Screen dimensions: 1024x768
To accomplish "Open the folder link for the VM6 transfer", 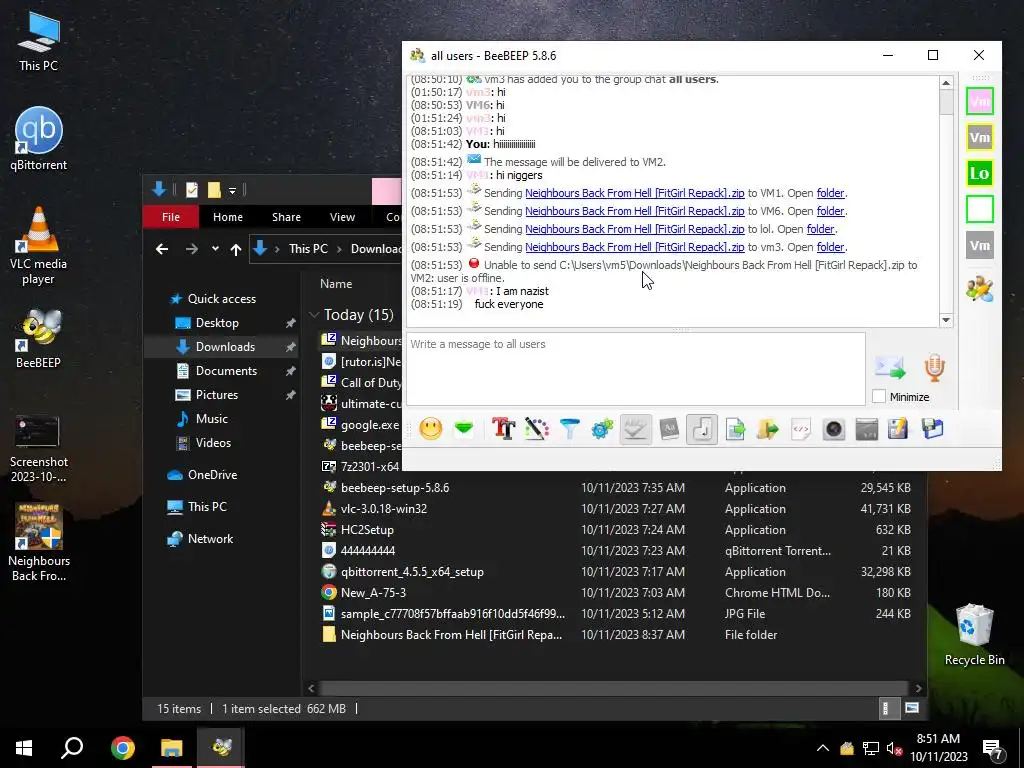I will (x=830, y=211).
